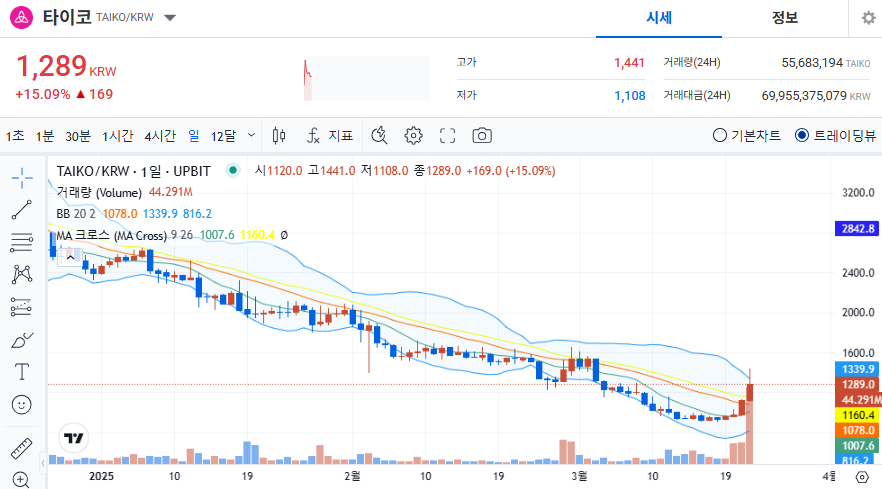Screen dimensions: 882x489
Task: Click the 3월 label on time axis
Action: [x=579, y=476]
